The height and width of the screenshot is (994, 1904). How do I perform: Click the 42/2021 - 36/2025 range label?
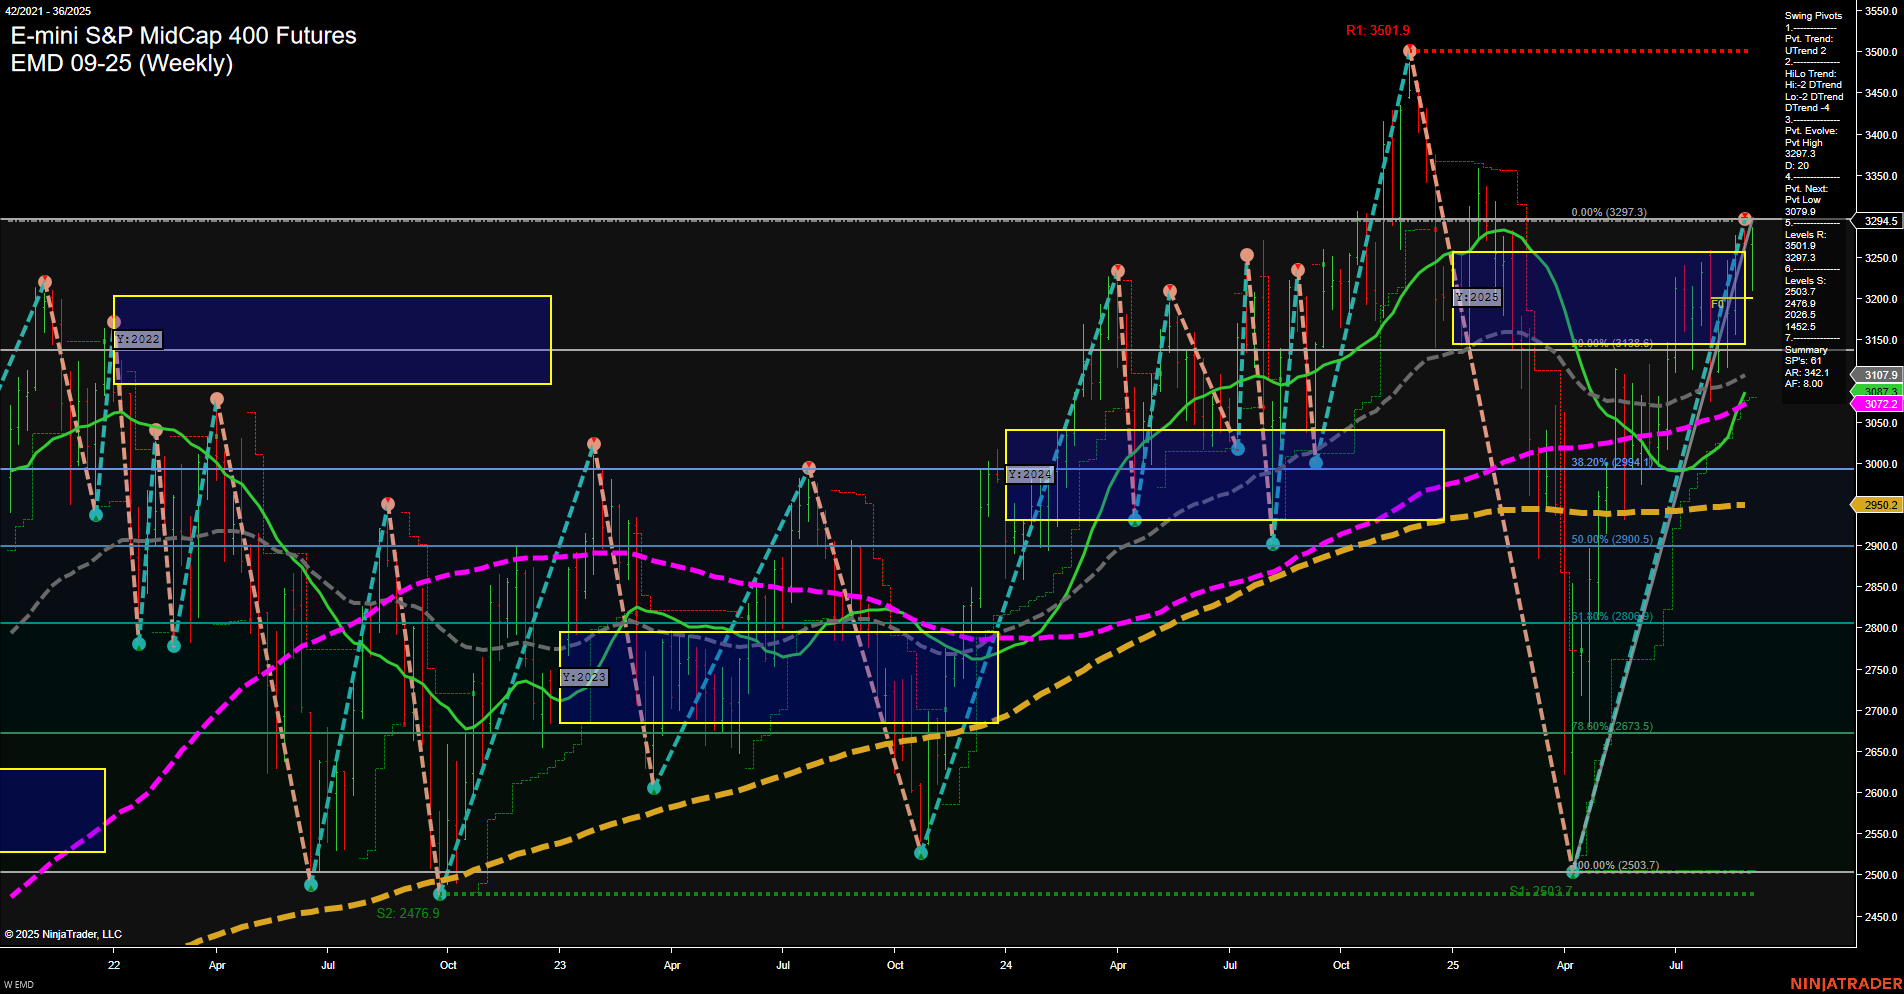click(x=48, y=10)
